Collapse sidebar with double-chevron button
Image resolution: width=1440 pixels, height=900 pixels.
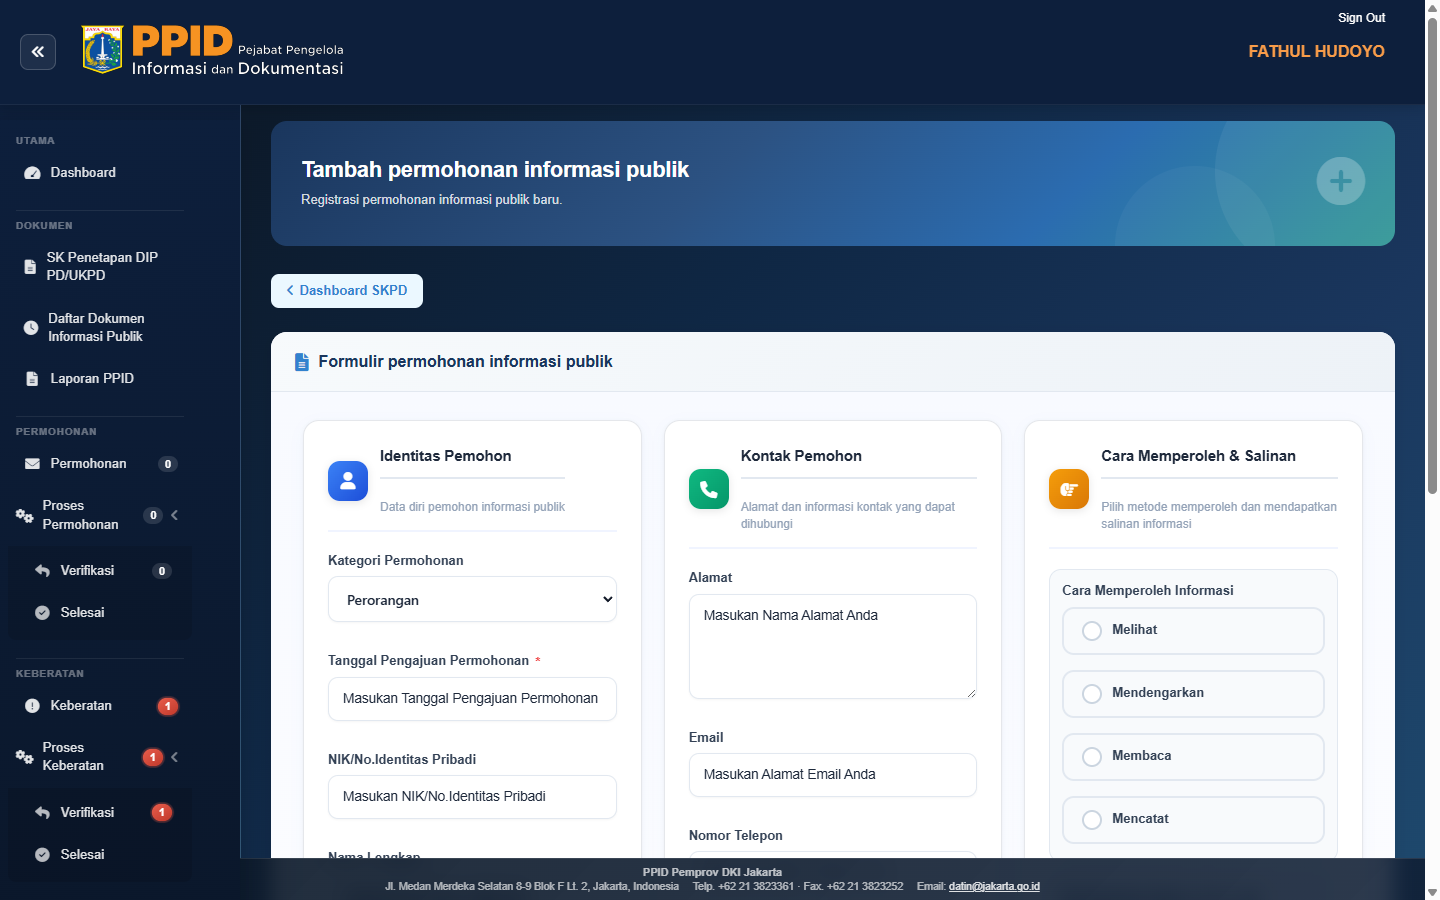tap(38, 52)
